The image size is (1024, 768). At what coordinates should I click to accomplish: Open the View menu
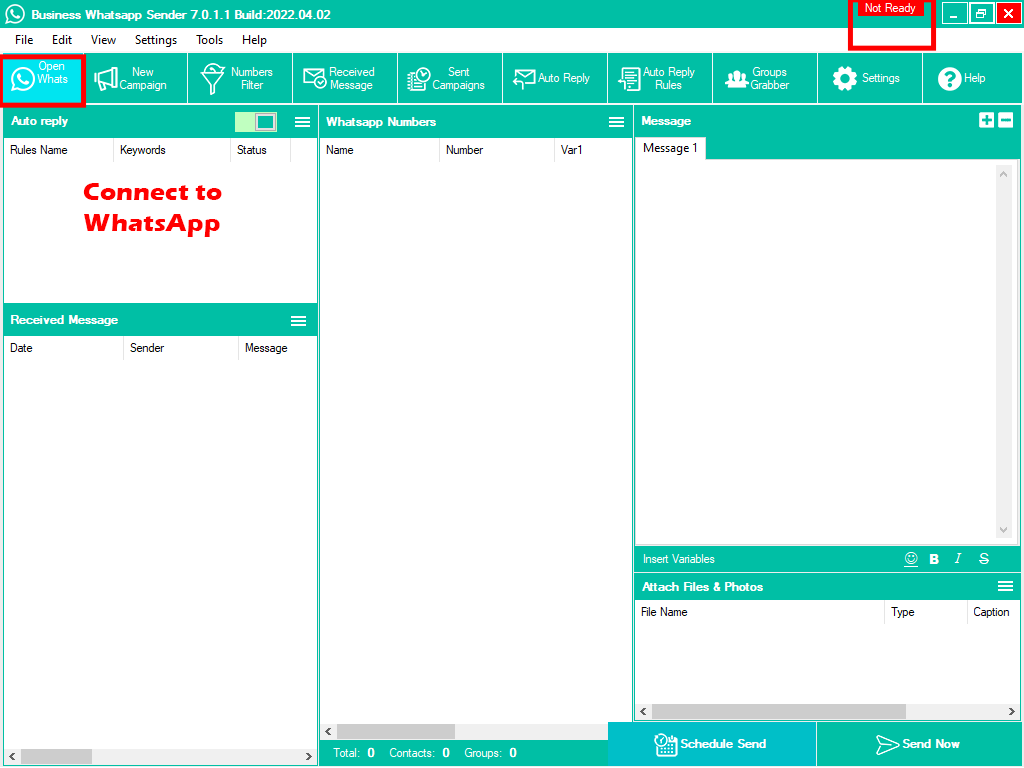pos(103,40)
